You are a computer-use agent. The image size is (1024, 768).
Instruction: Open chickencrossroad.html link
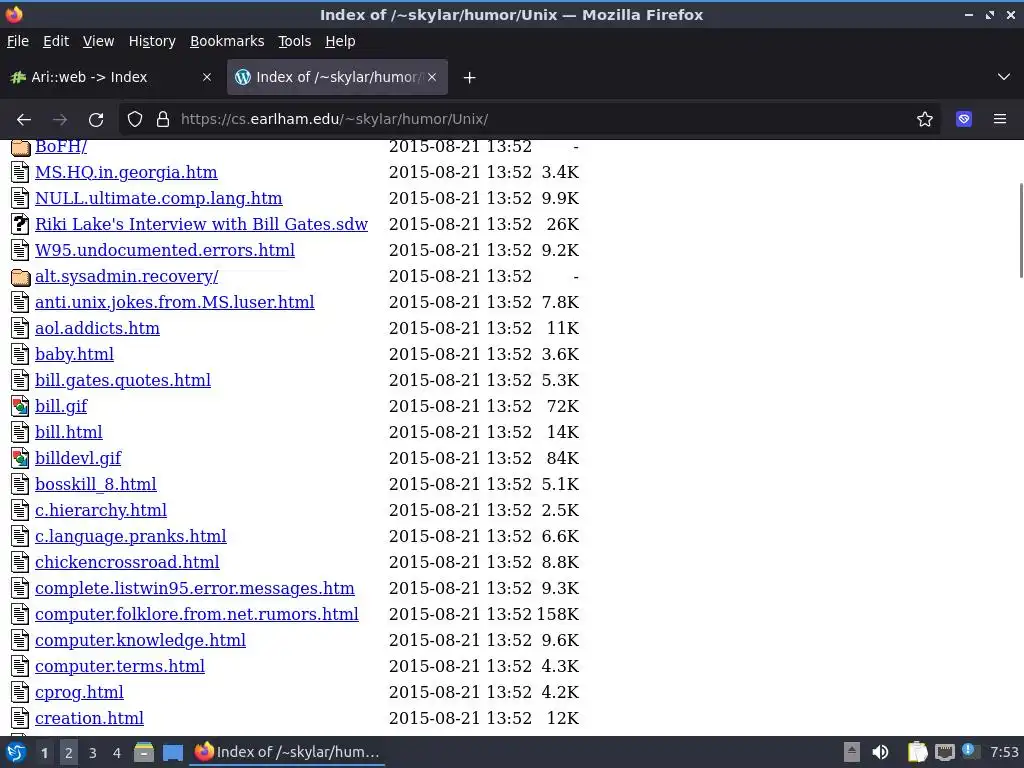click(127, 562)
